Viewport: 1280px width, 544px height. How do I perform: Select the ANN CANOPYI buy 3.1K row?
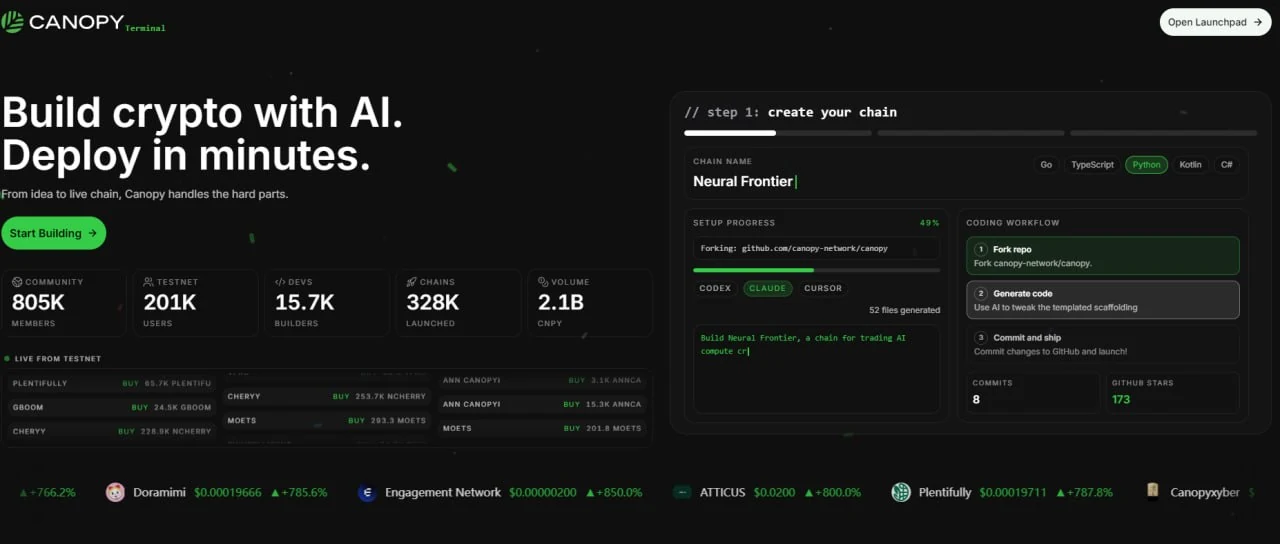pyautogui.click(x=542, y=380)
